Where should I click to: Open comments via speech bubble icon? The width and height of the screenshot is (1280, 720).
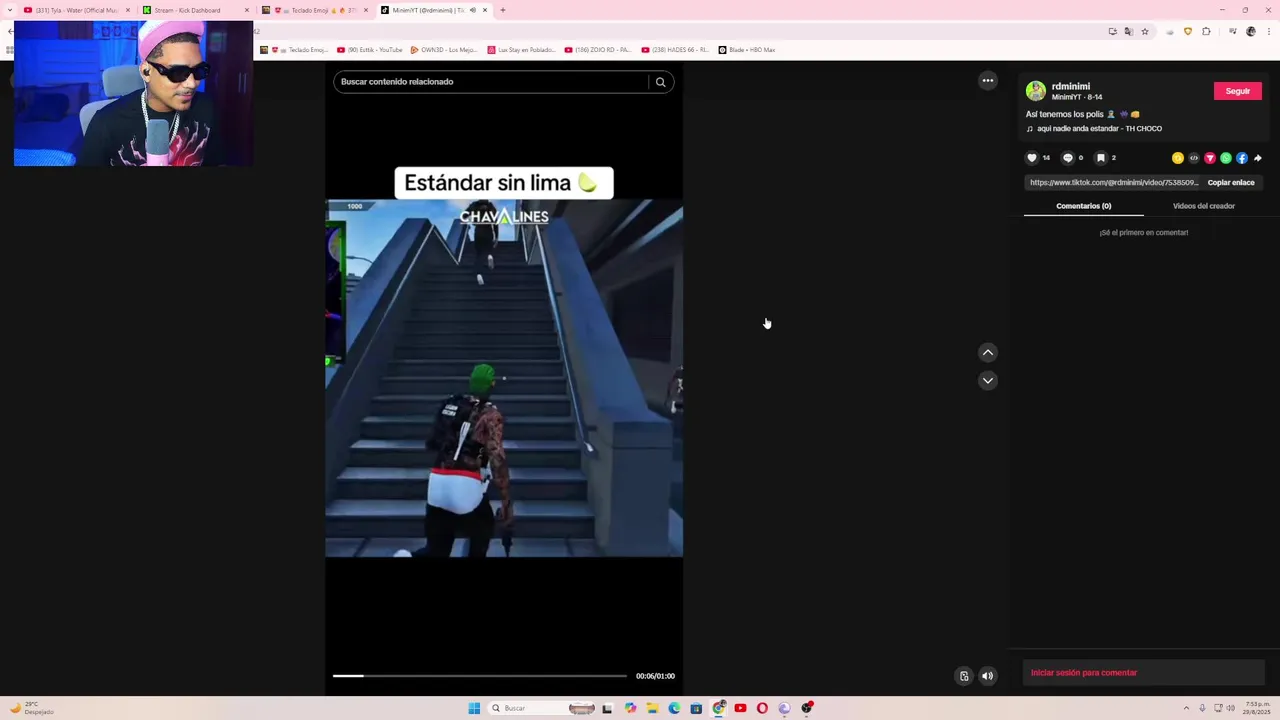coord(1067,158)
